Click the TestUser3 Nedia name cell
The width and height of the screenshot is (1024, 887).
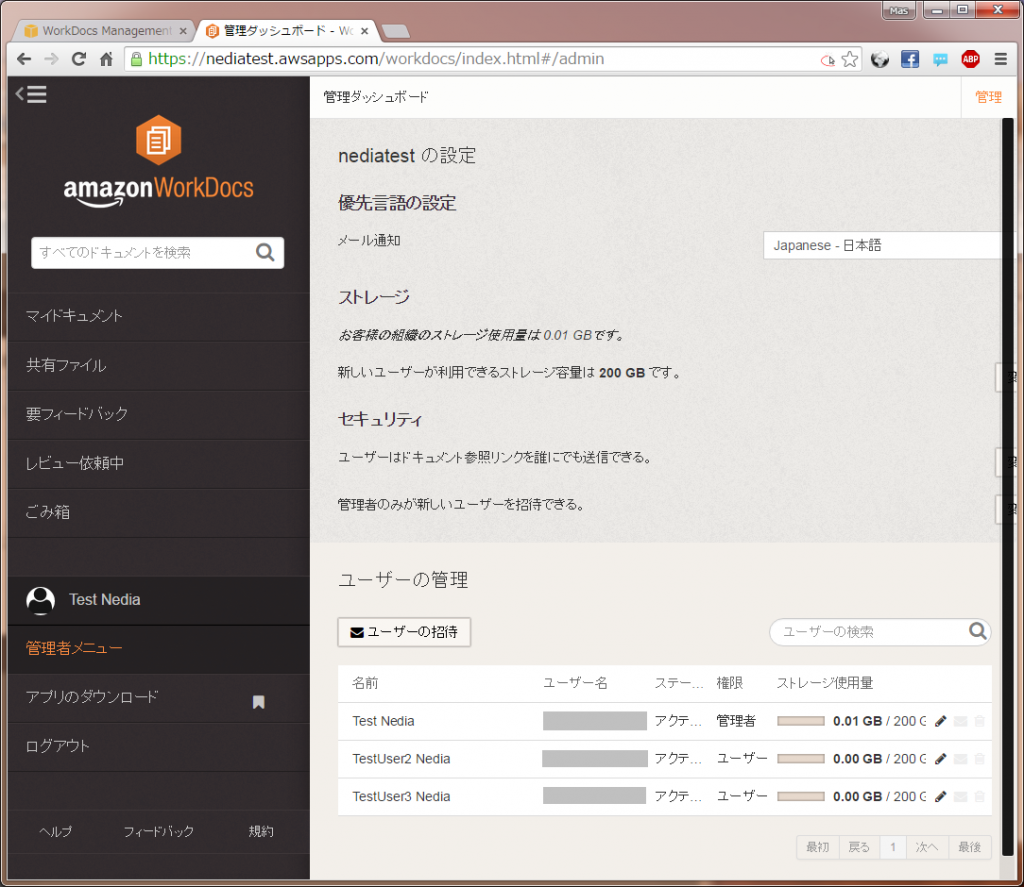point(401,797)
